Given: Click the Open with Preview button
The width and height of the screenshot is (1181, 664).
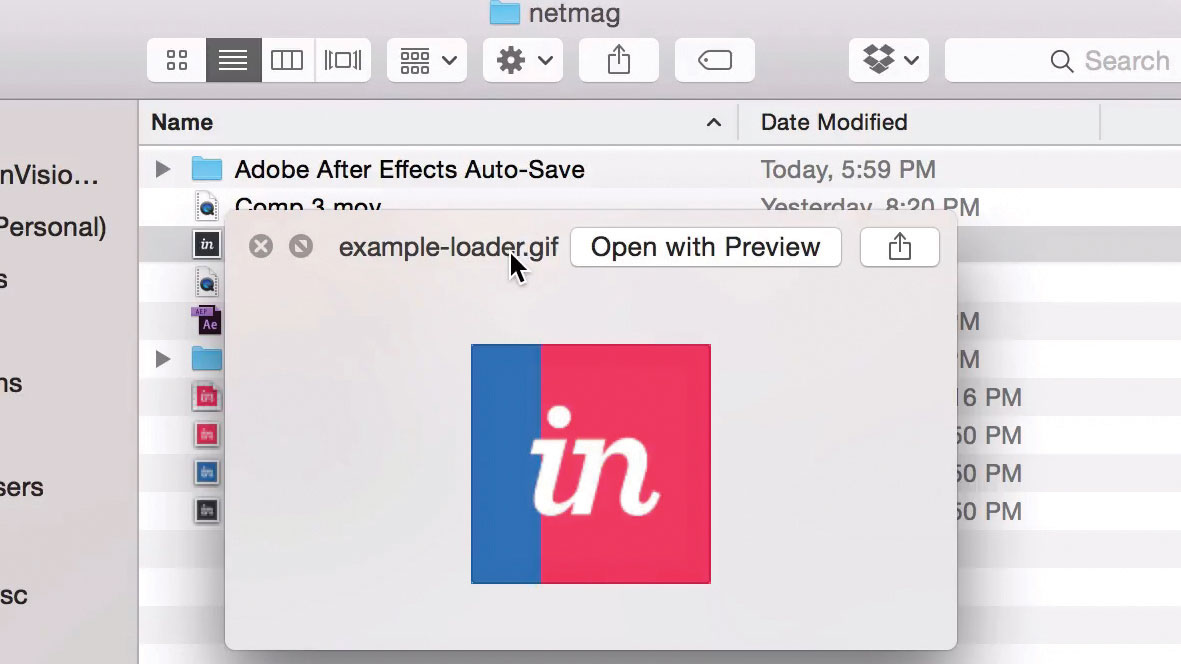Looking at the screenshot, I should tap(706, 247).
